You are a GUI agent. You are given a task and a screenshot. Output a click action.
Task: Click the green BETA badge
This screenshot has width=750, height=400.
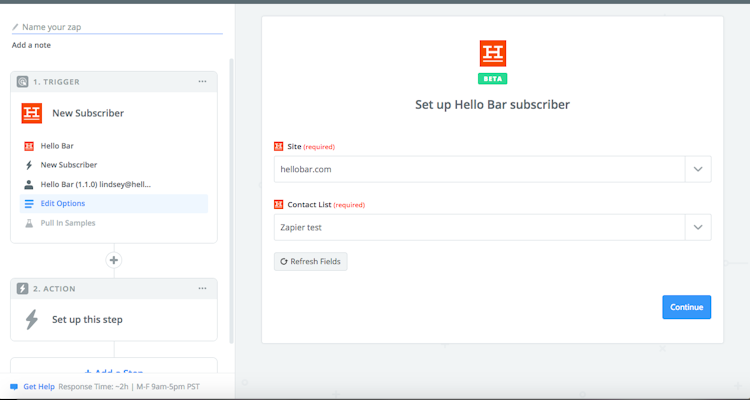tap(493, 79)
